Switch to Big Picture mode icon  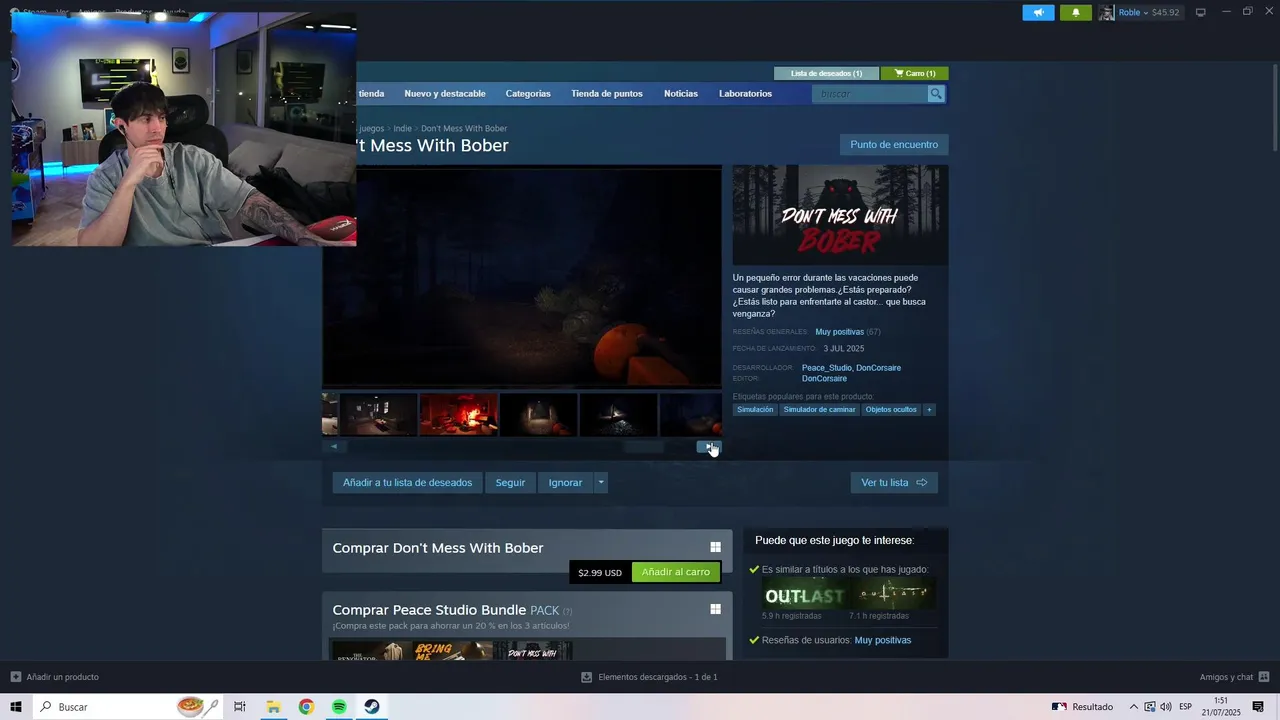click(1201, 12)
